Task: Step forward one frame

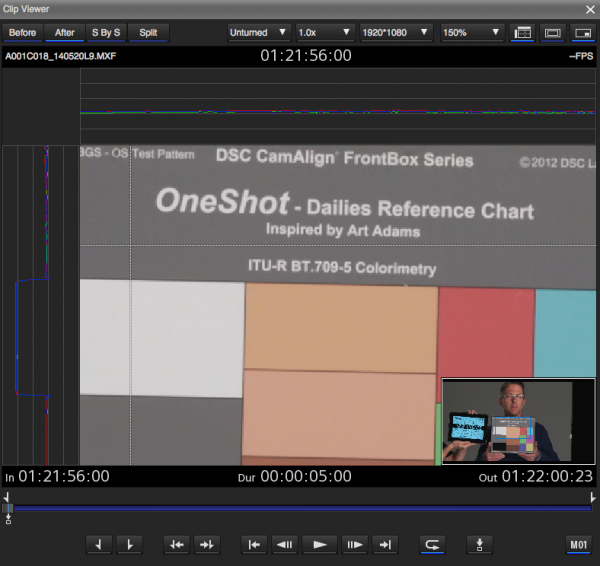Action: (353, 544)
